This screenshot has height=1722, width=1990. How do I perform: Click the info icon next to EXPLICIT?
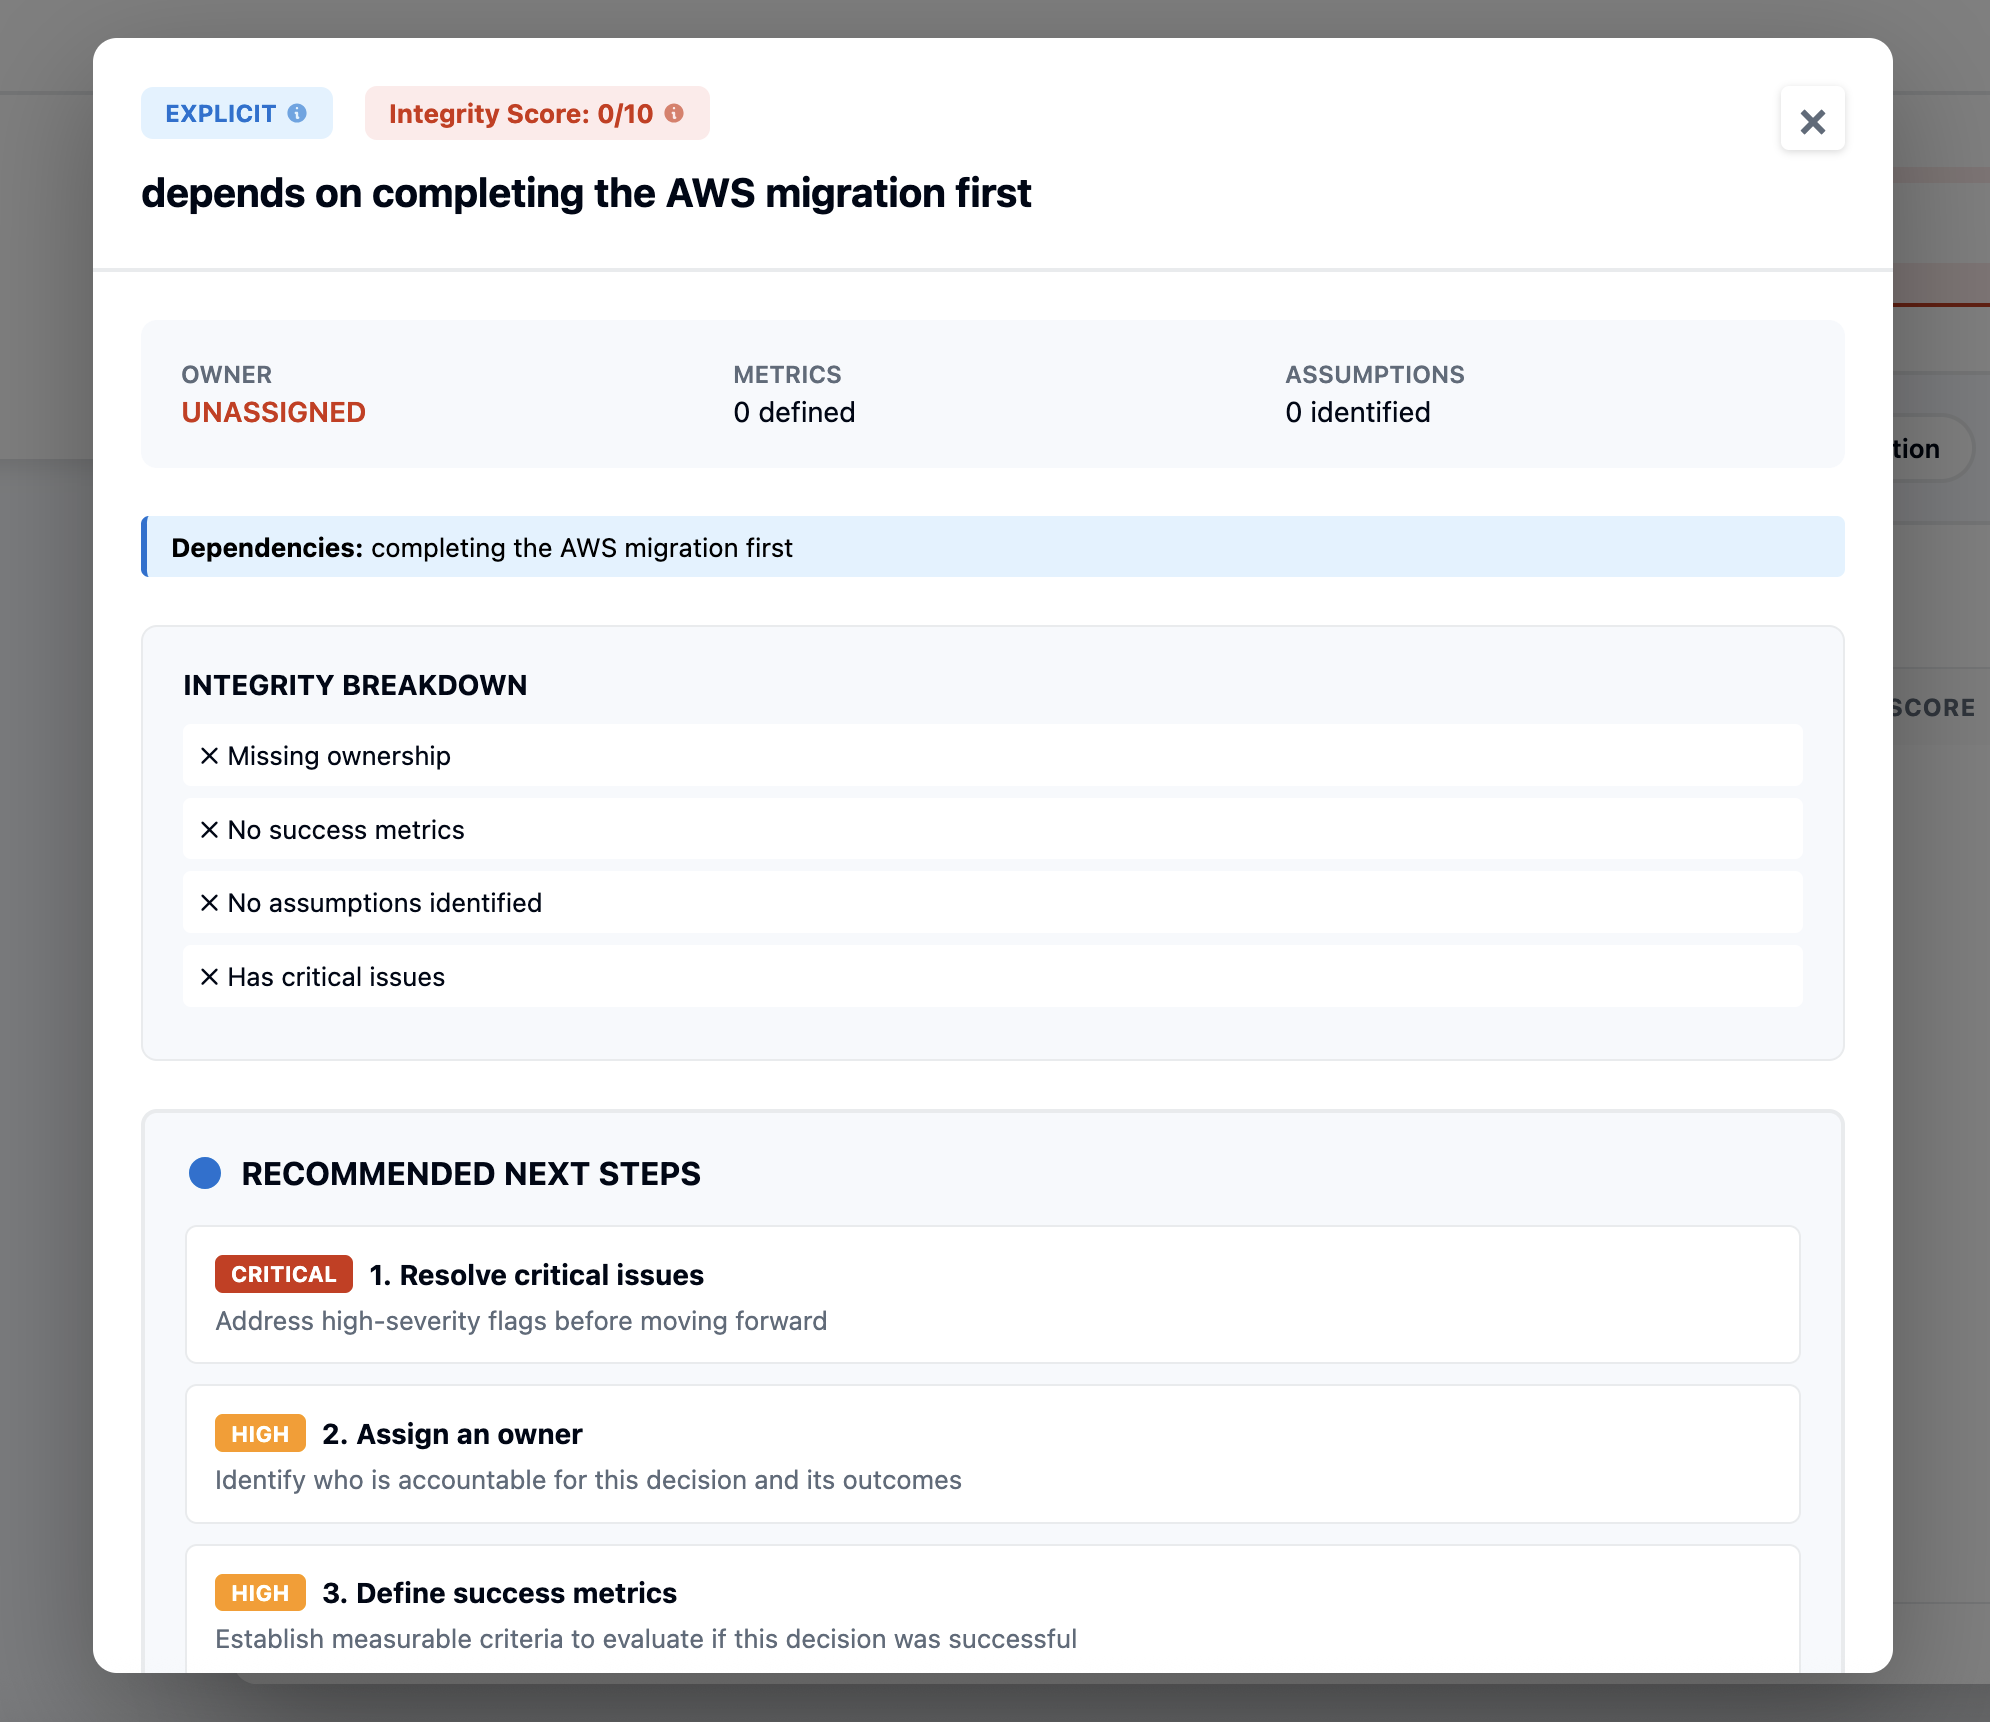pos(297,113)
